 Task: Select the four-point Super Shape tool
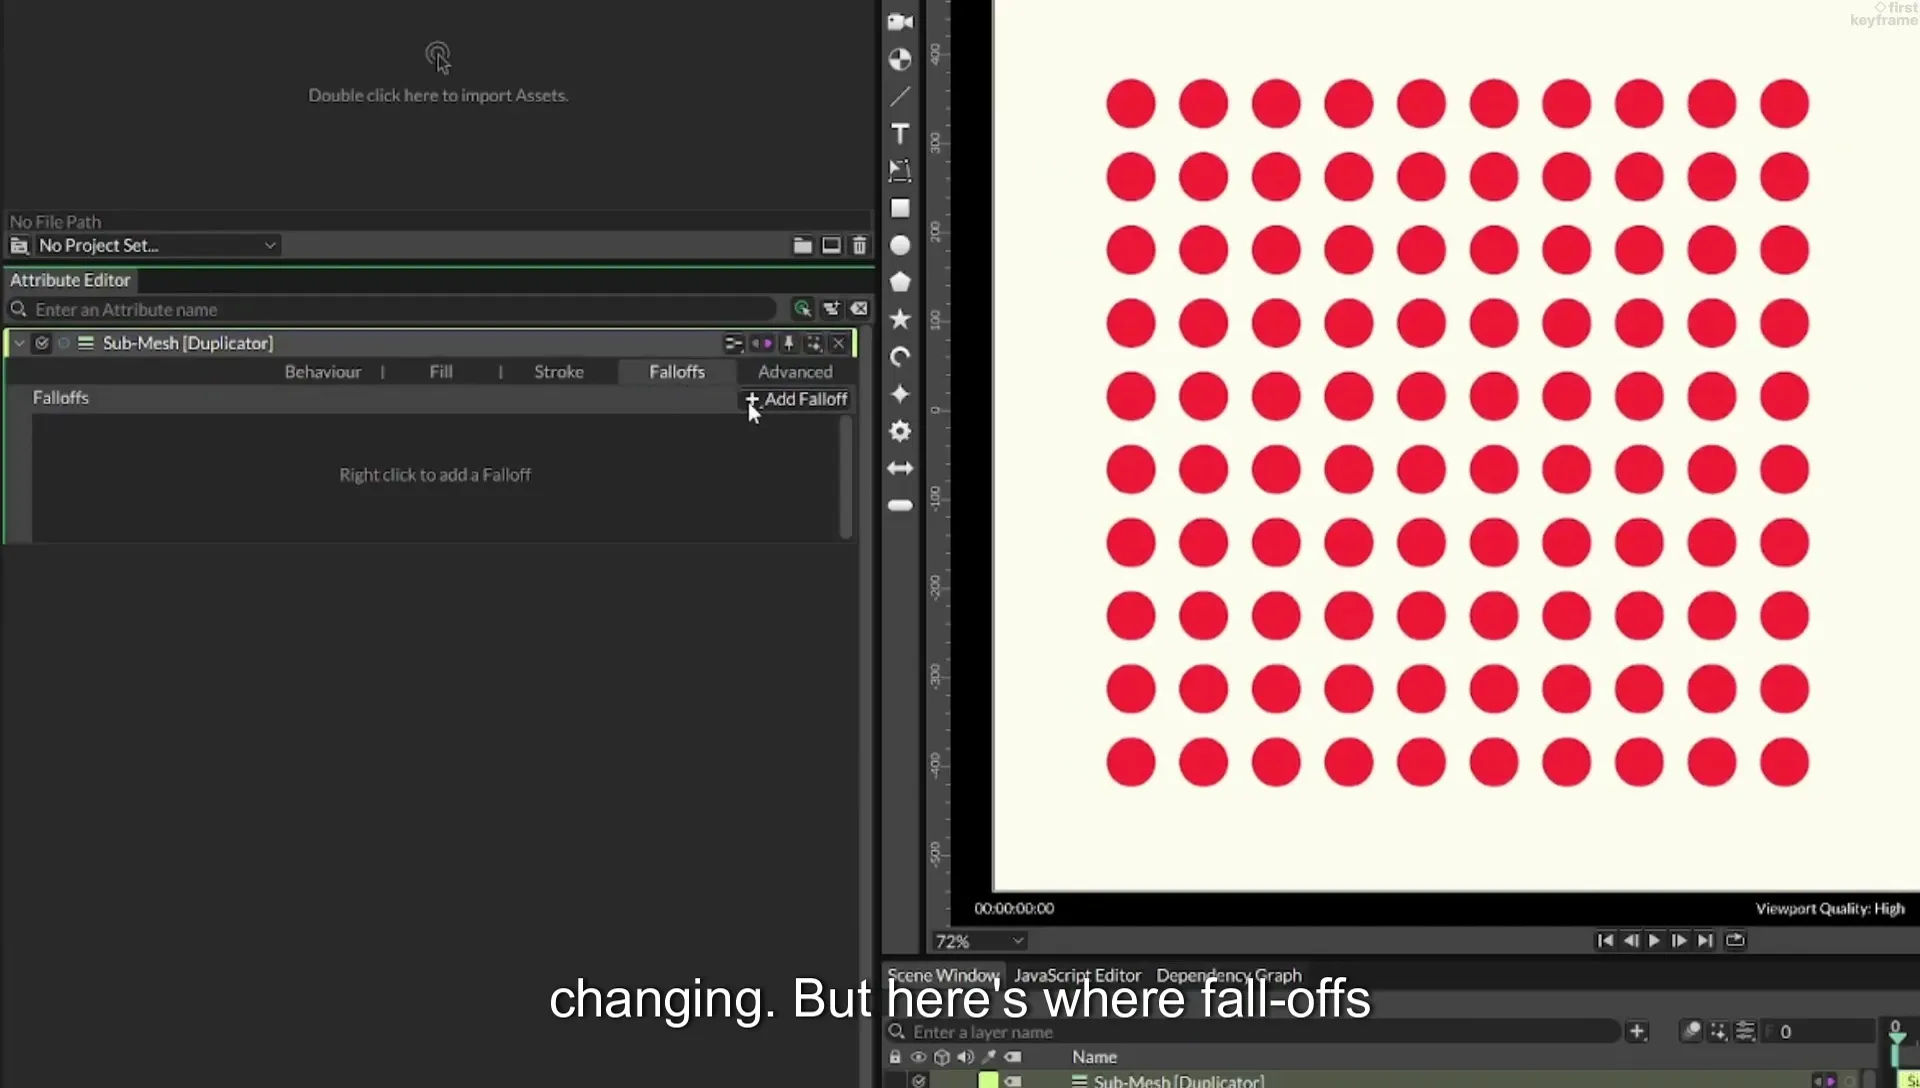coord(900,394)
